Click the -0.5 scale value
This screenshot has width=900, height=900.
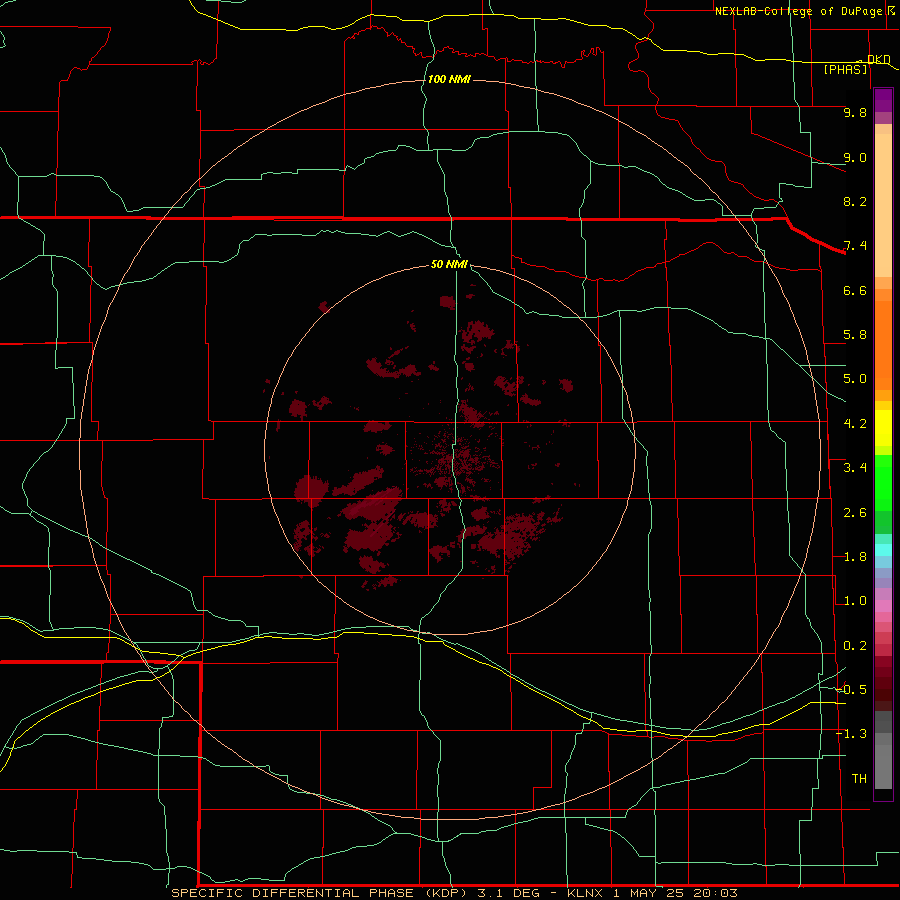(852, 689)
